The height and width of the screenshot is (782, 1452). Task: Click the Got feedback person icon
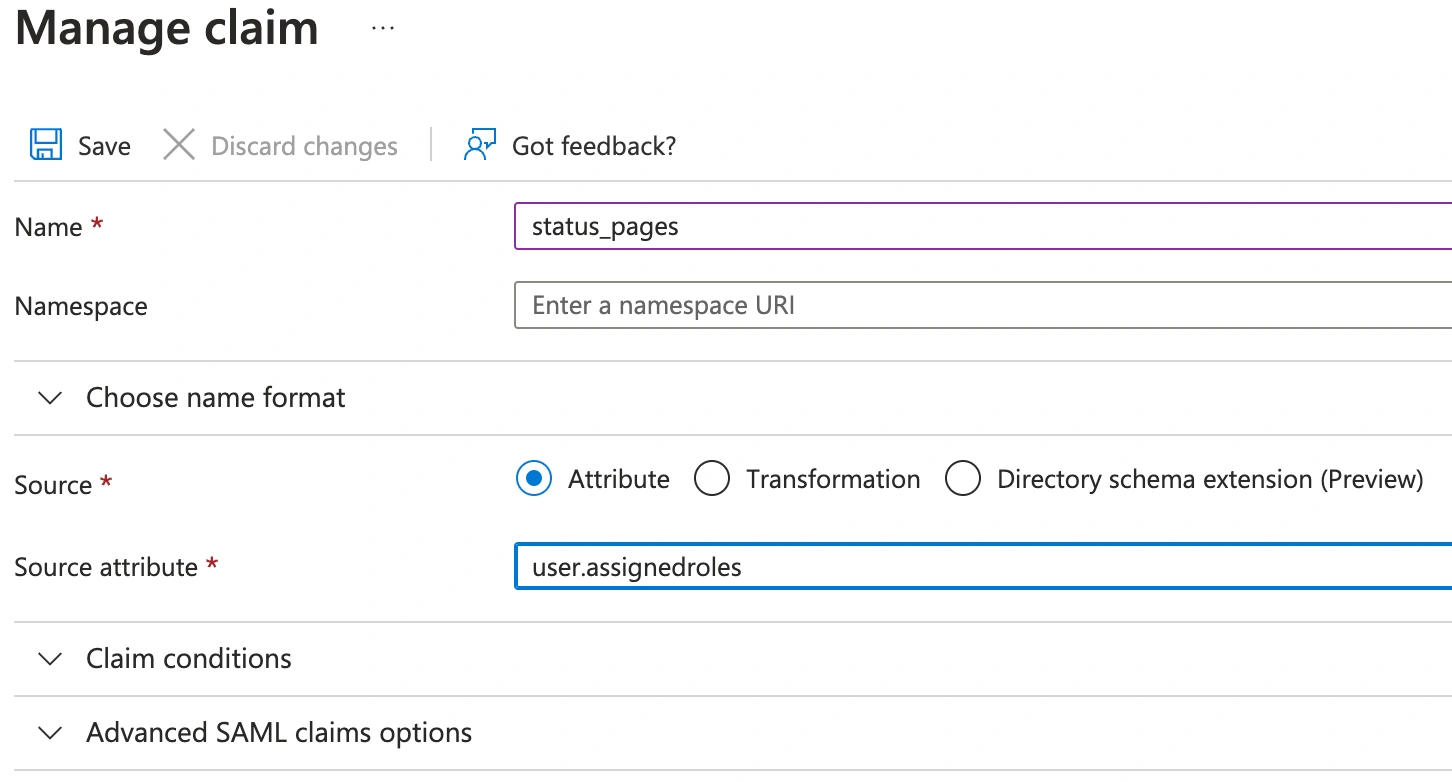(480, 145)
